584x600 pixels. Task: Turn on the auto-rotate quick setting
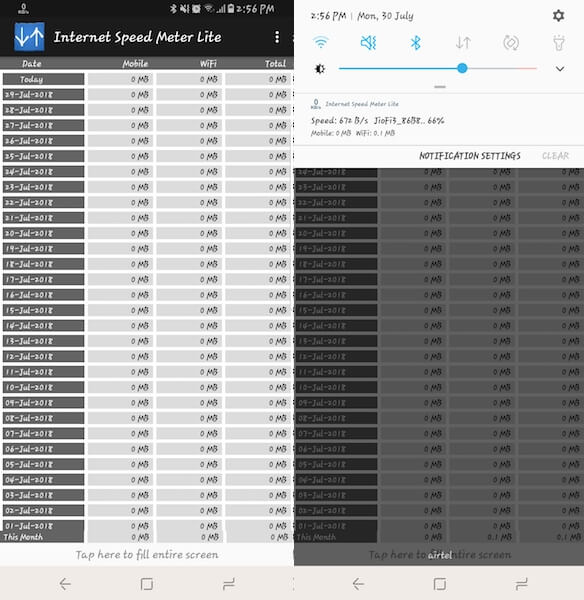point(511,43)
